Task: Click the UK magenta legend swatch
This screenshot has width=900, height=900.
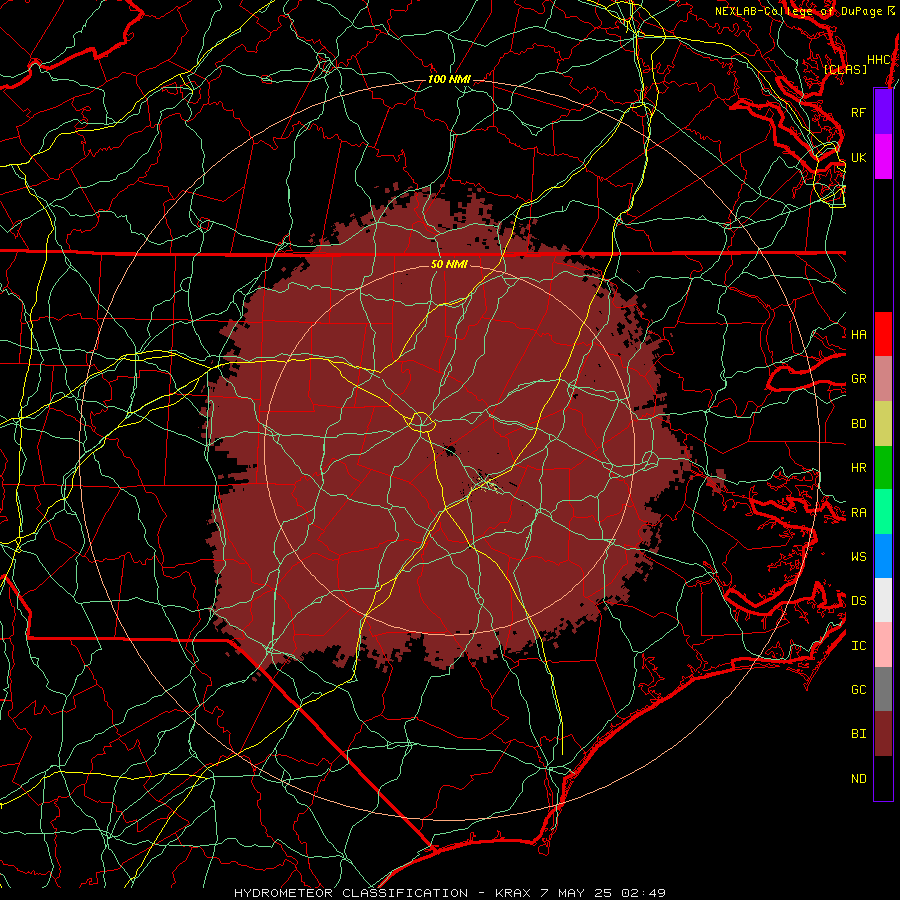Action: (x=883, y=157)
